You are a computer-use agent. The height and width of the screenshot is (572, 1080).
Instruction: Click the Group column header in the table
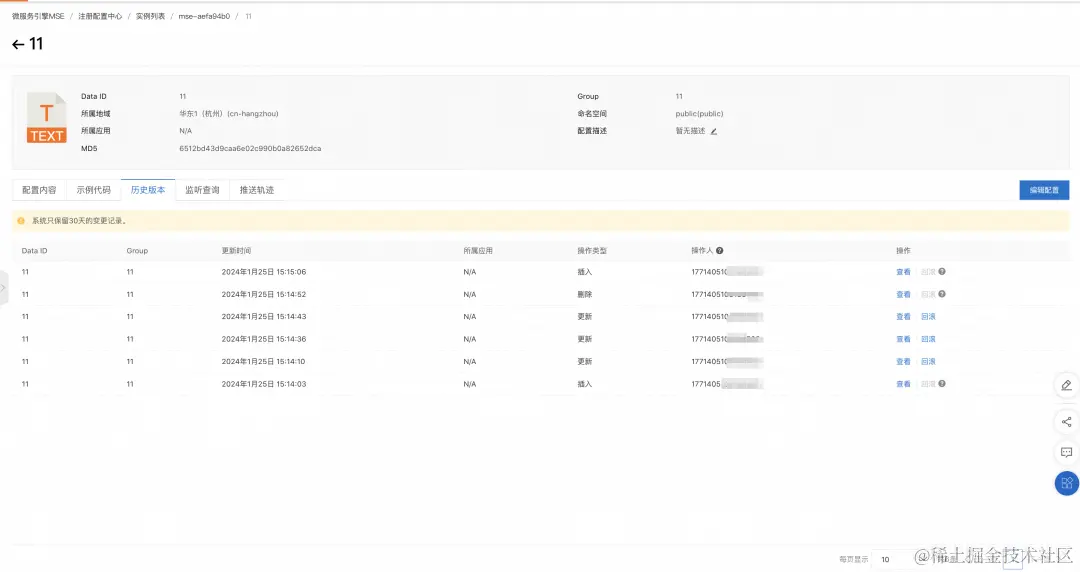tap(137, 251)
